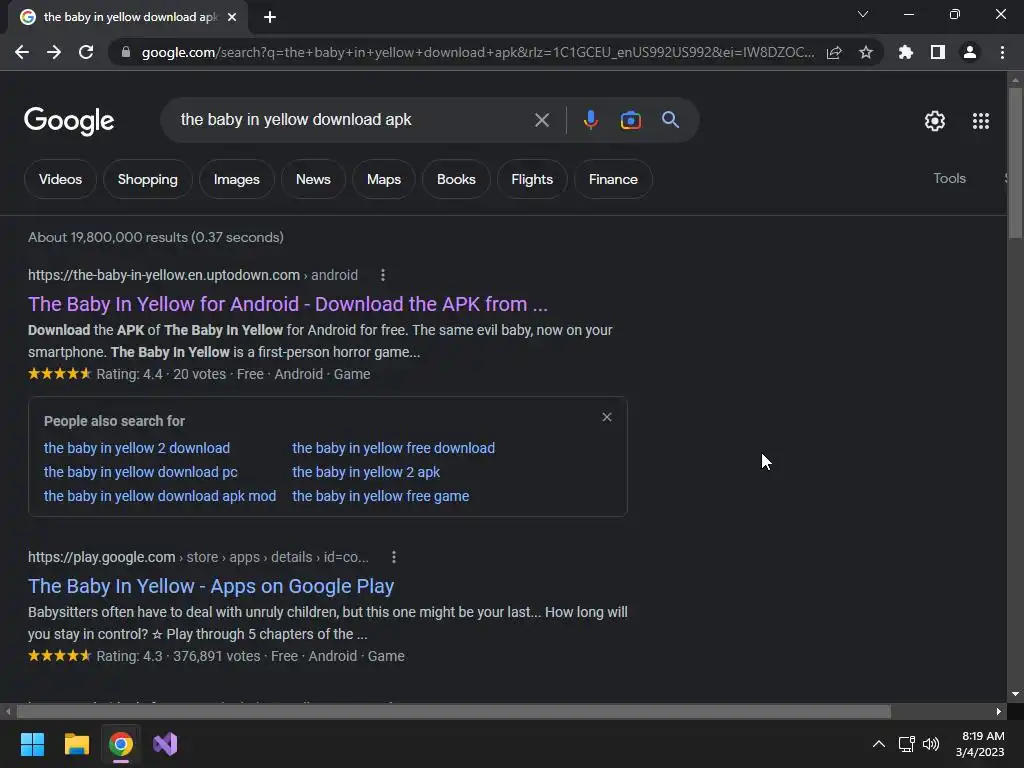Switch to Shopping results
The height and width of the screenshot is (768, 1024).
148,179
